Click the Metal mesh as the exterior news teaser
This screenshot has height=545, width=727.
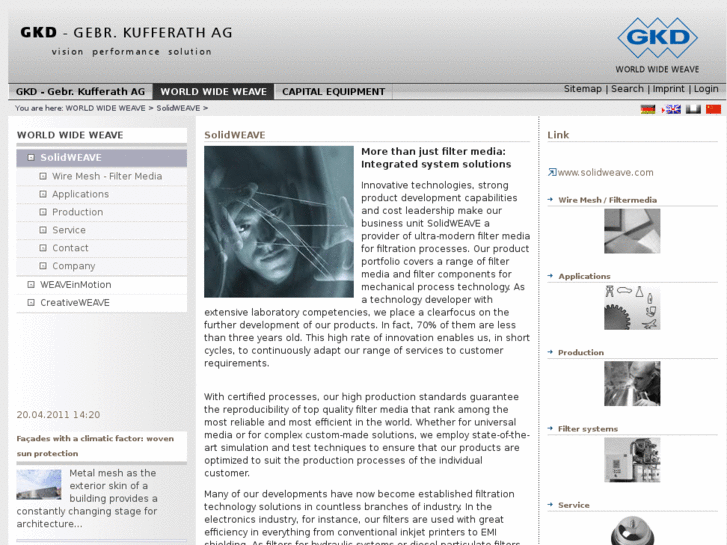tap(87, 499)
